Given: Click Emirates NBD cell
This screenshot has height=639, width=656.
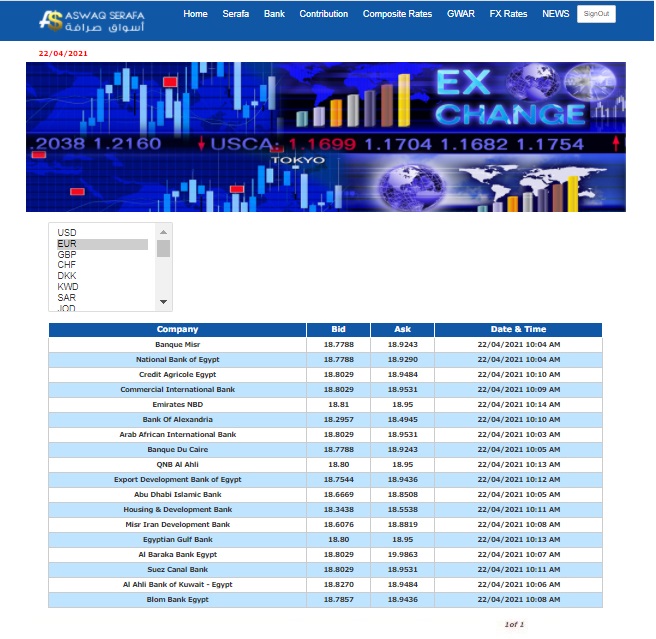Looking at the screenshot, I should coord(177,405).
